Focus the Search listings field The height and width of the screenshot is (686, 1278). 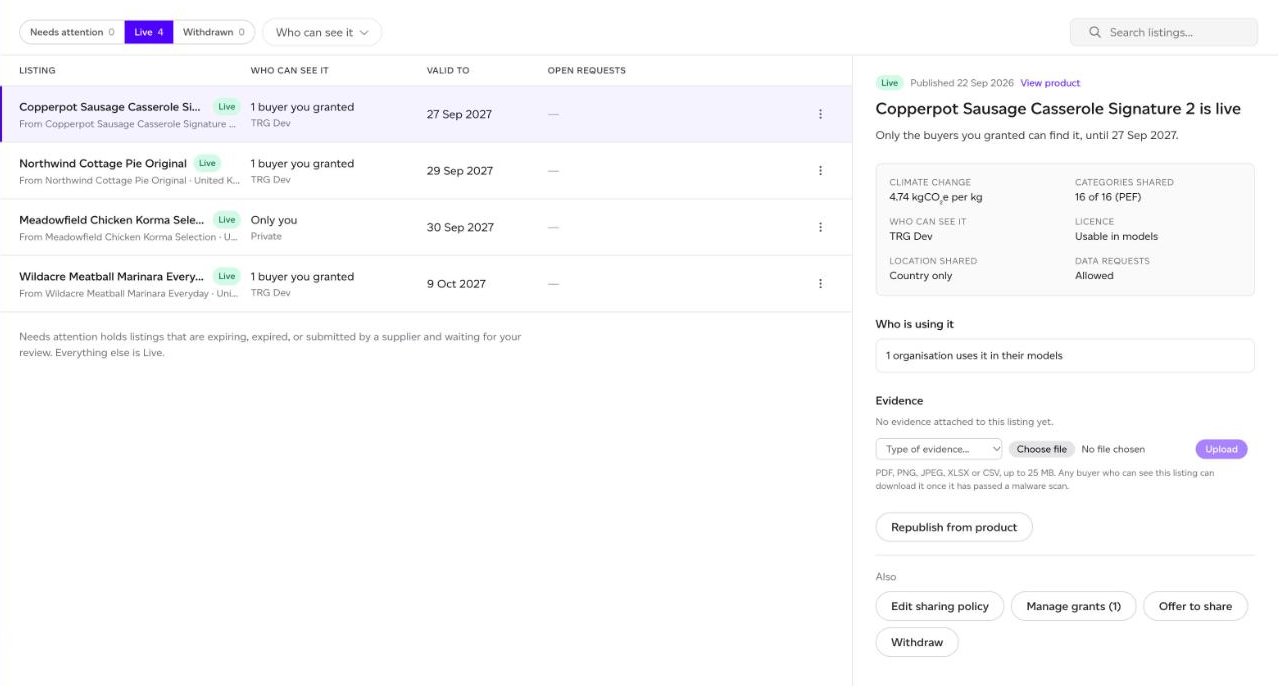(1164, 32)
